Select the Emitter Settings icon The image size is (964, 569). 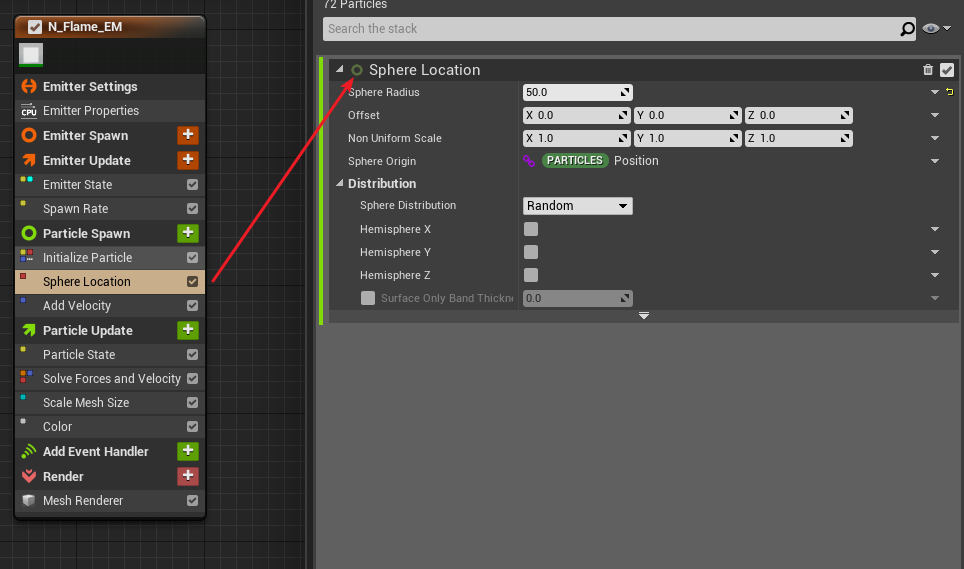(x=29, y=87)
